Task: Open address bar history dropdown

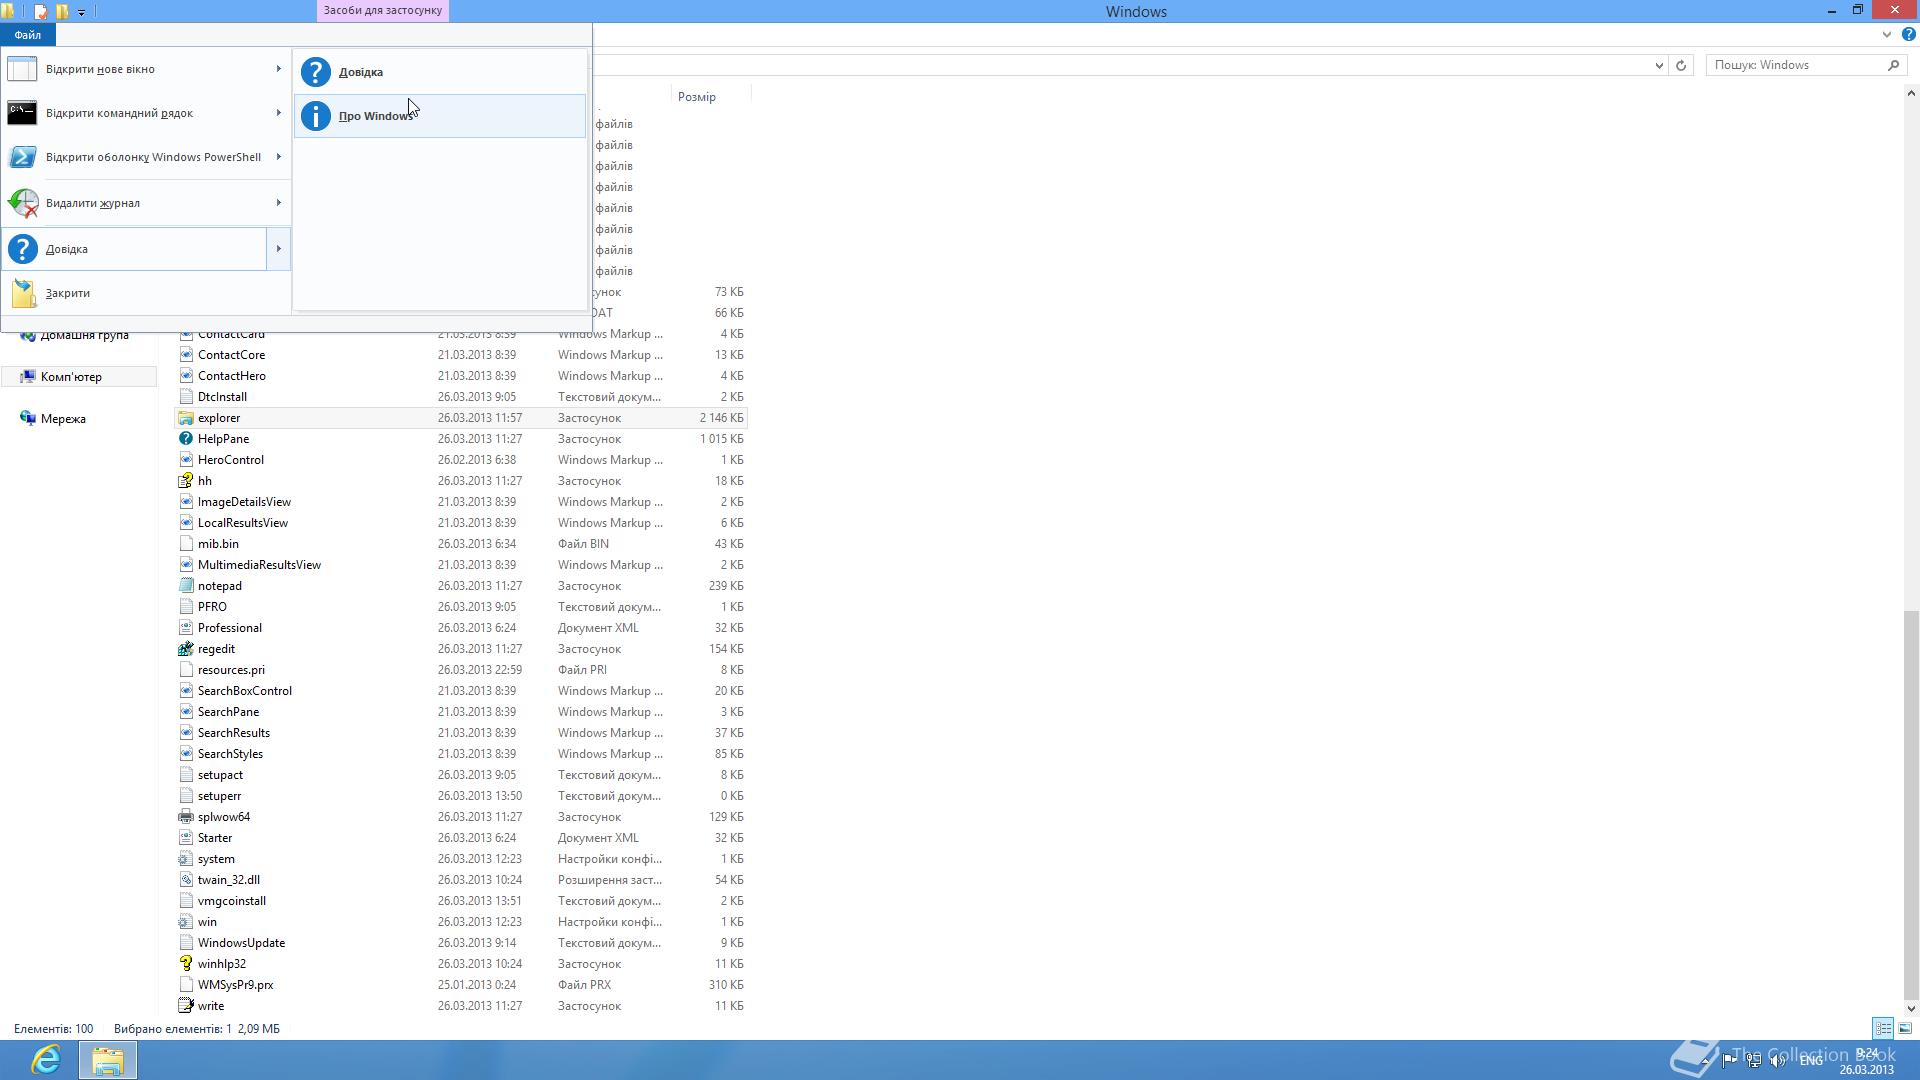Action: click(x=1659, y=65)
